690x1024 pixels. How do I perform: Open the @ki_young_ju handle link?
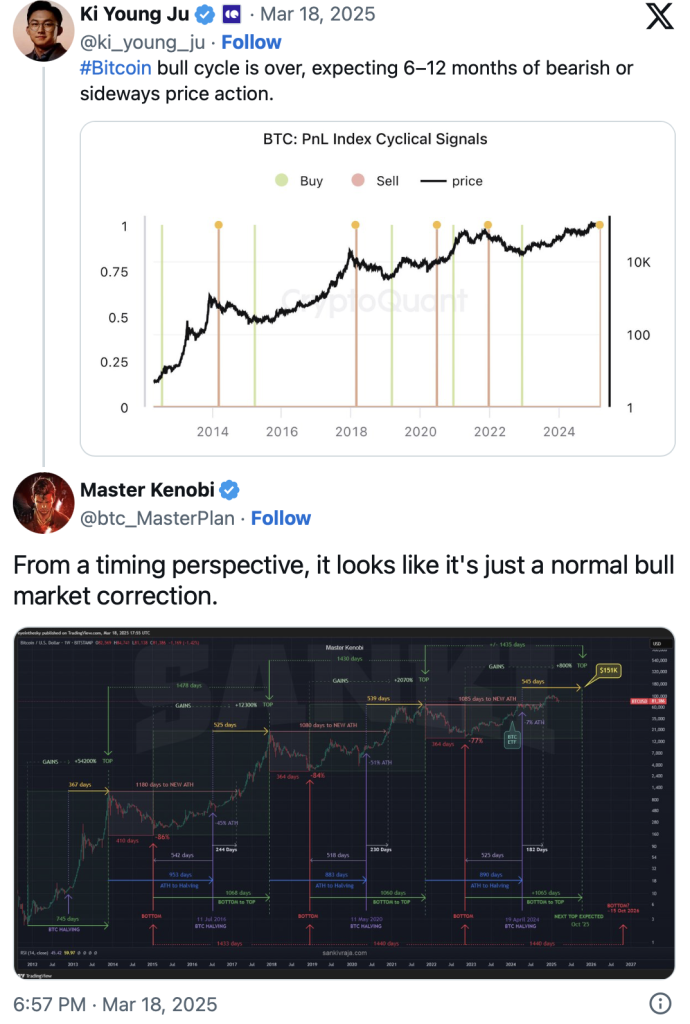pyautogui.click(x=142, y=42)
